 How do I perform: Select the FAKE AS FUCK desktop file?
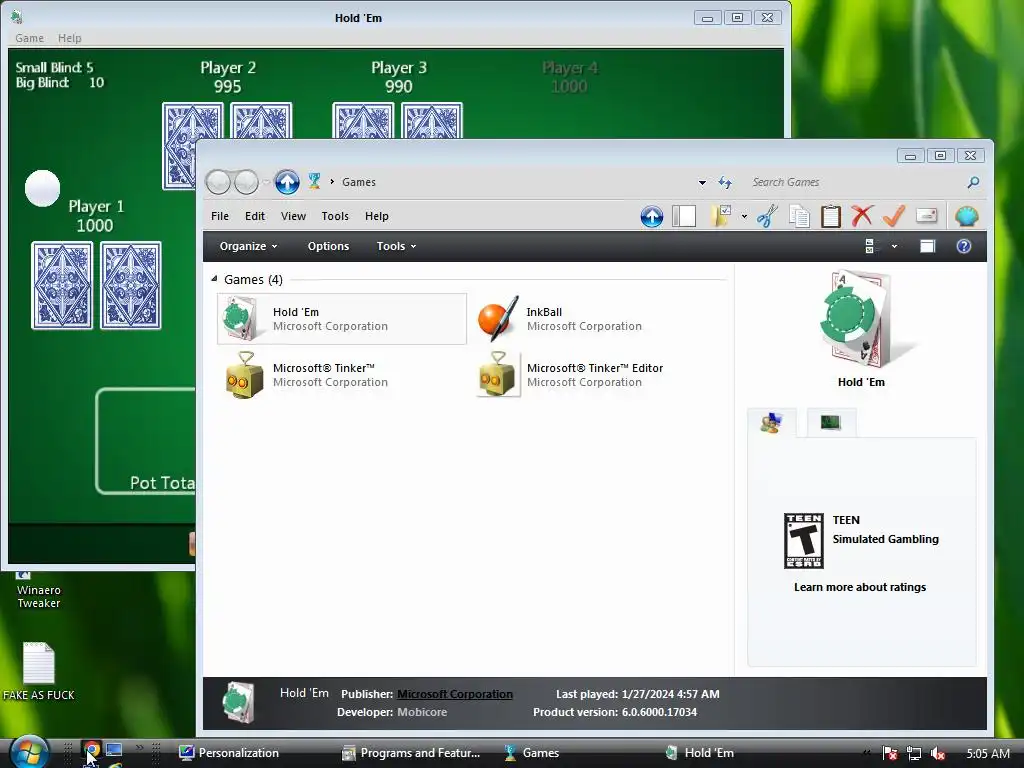[39, 671]
